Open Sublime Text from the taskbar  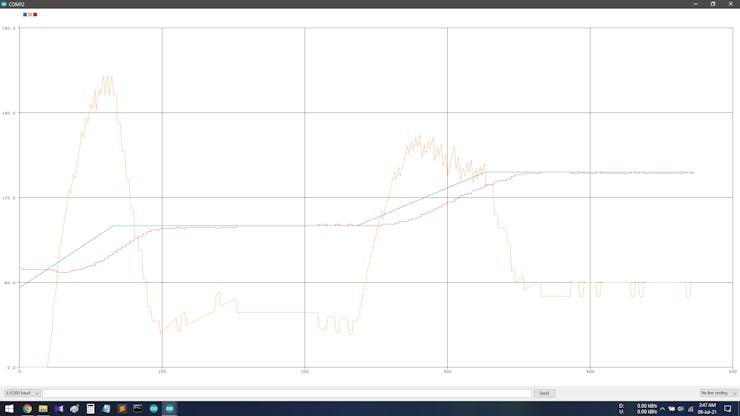tap(122, 408)
